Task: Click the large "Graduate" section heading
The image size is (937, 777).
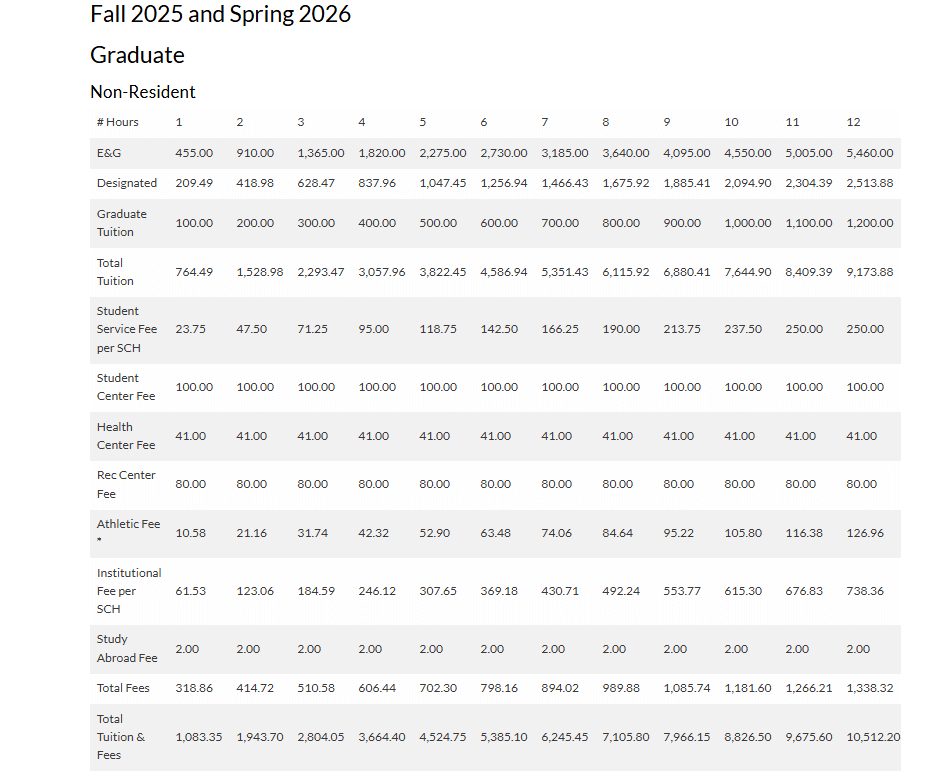Action: click(x=137, y=55)
